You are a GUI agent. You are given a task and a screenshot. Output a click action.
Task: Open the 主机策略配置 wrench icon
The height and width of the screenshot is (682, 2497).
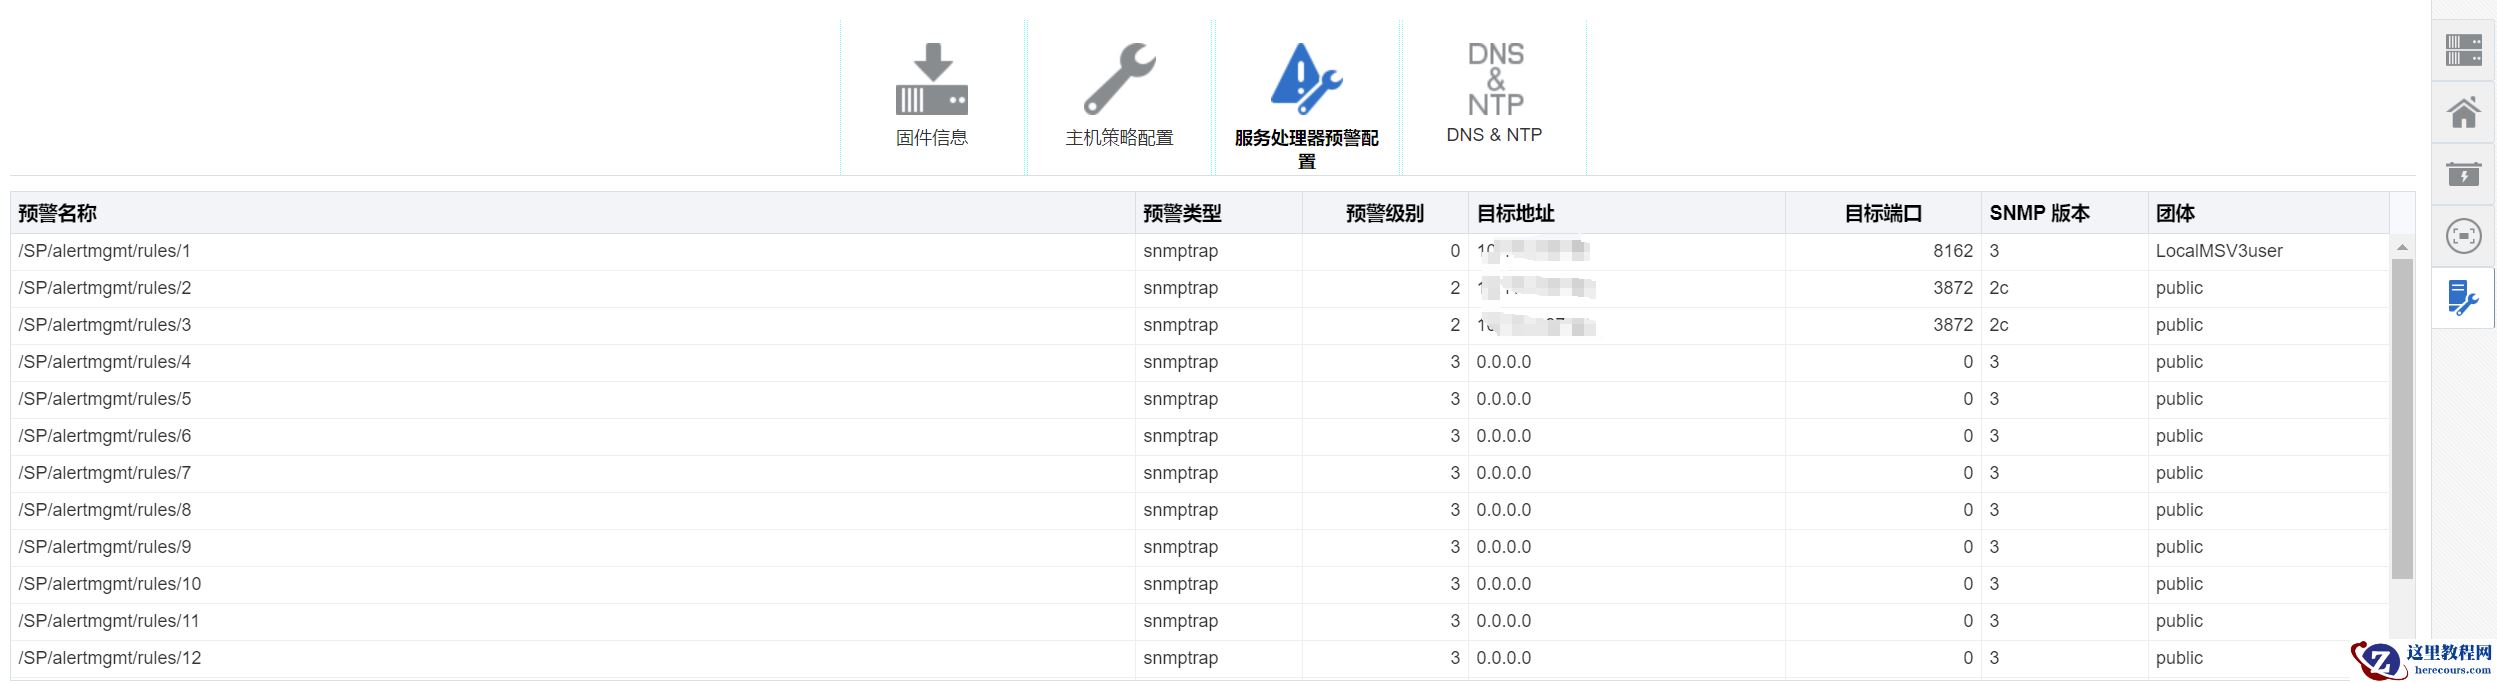tap(1119, 79)
